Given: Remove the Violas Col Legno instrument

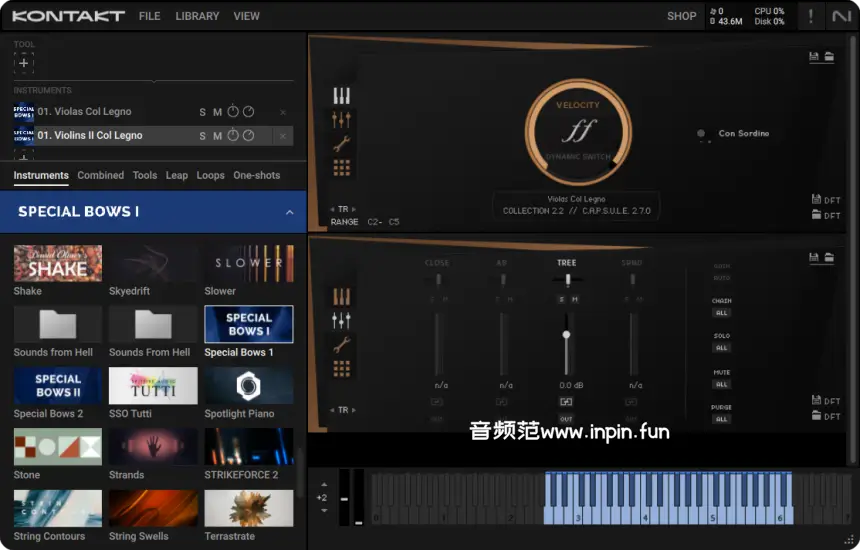Looking at the screenshot, I should pyautogui.click(x=283, y=112).
